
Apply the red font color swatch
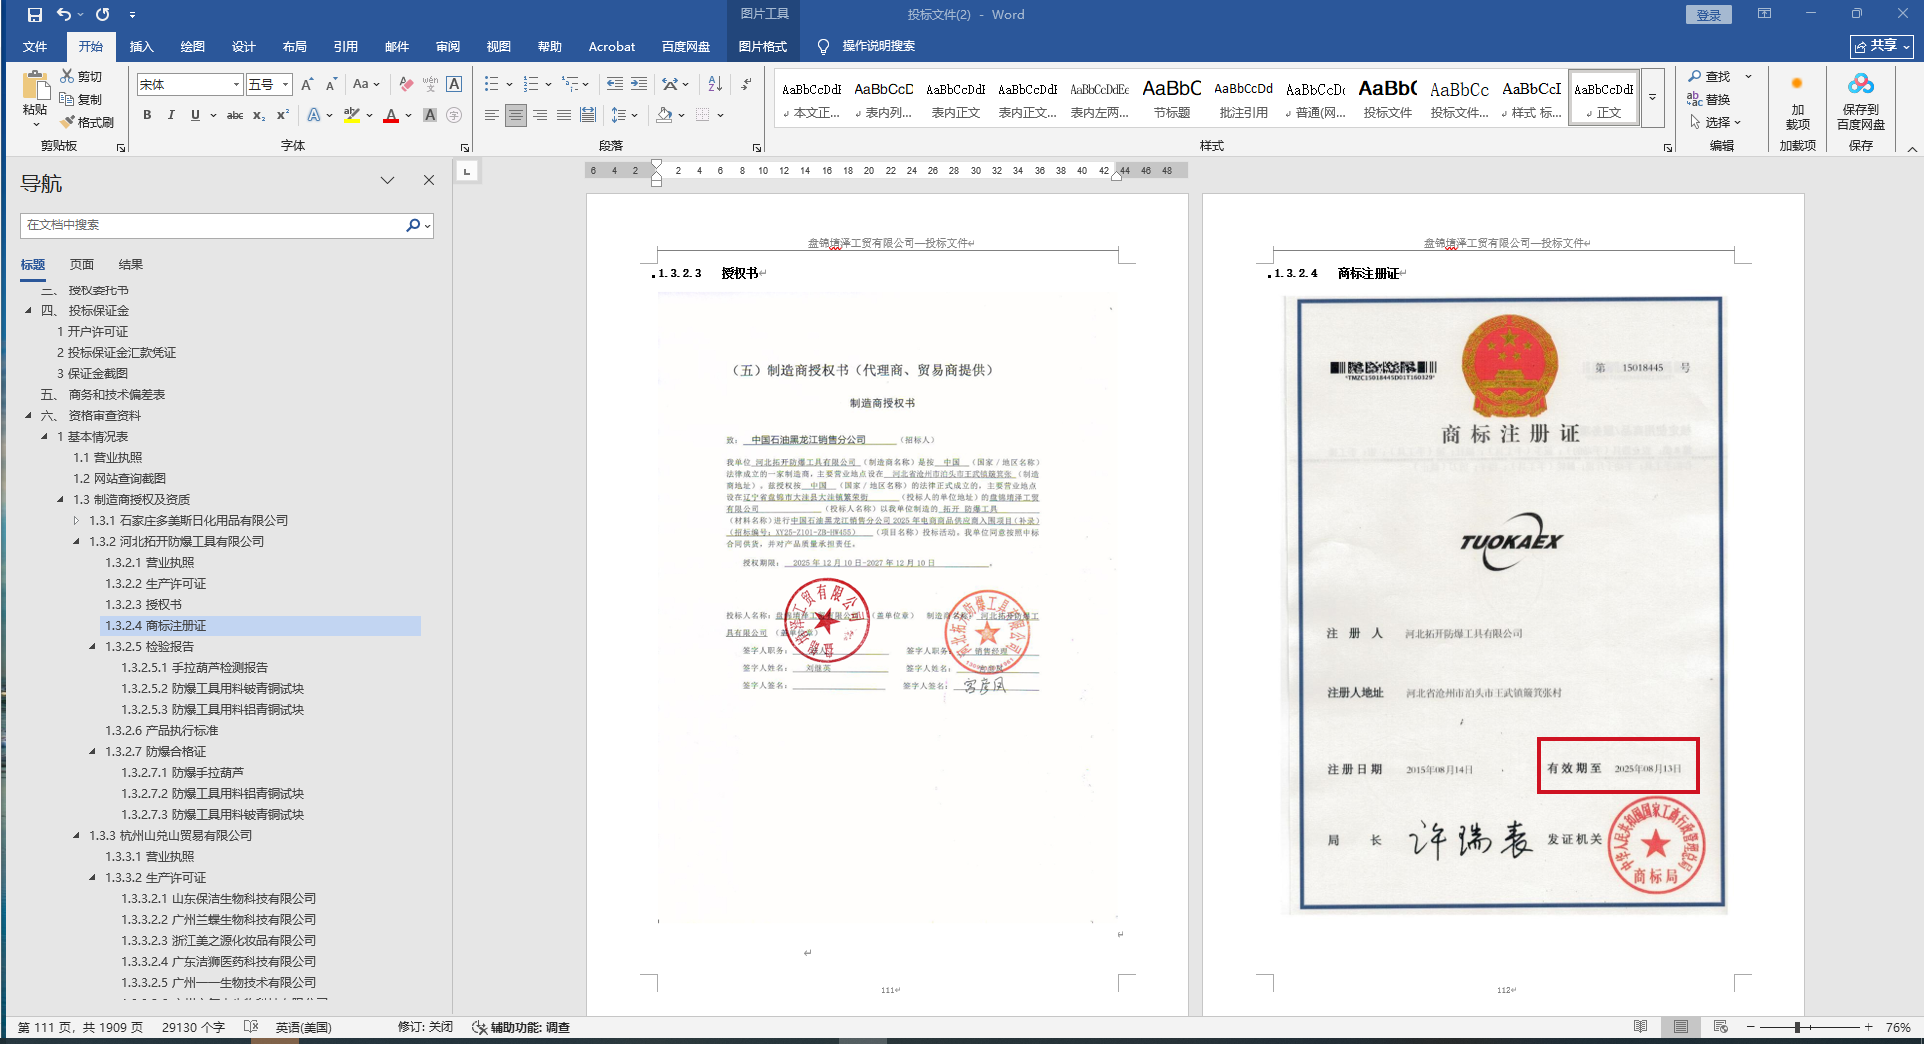[391, 115]
